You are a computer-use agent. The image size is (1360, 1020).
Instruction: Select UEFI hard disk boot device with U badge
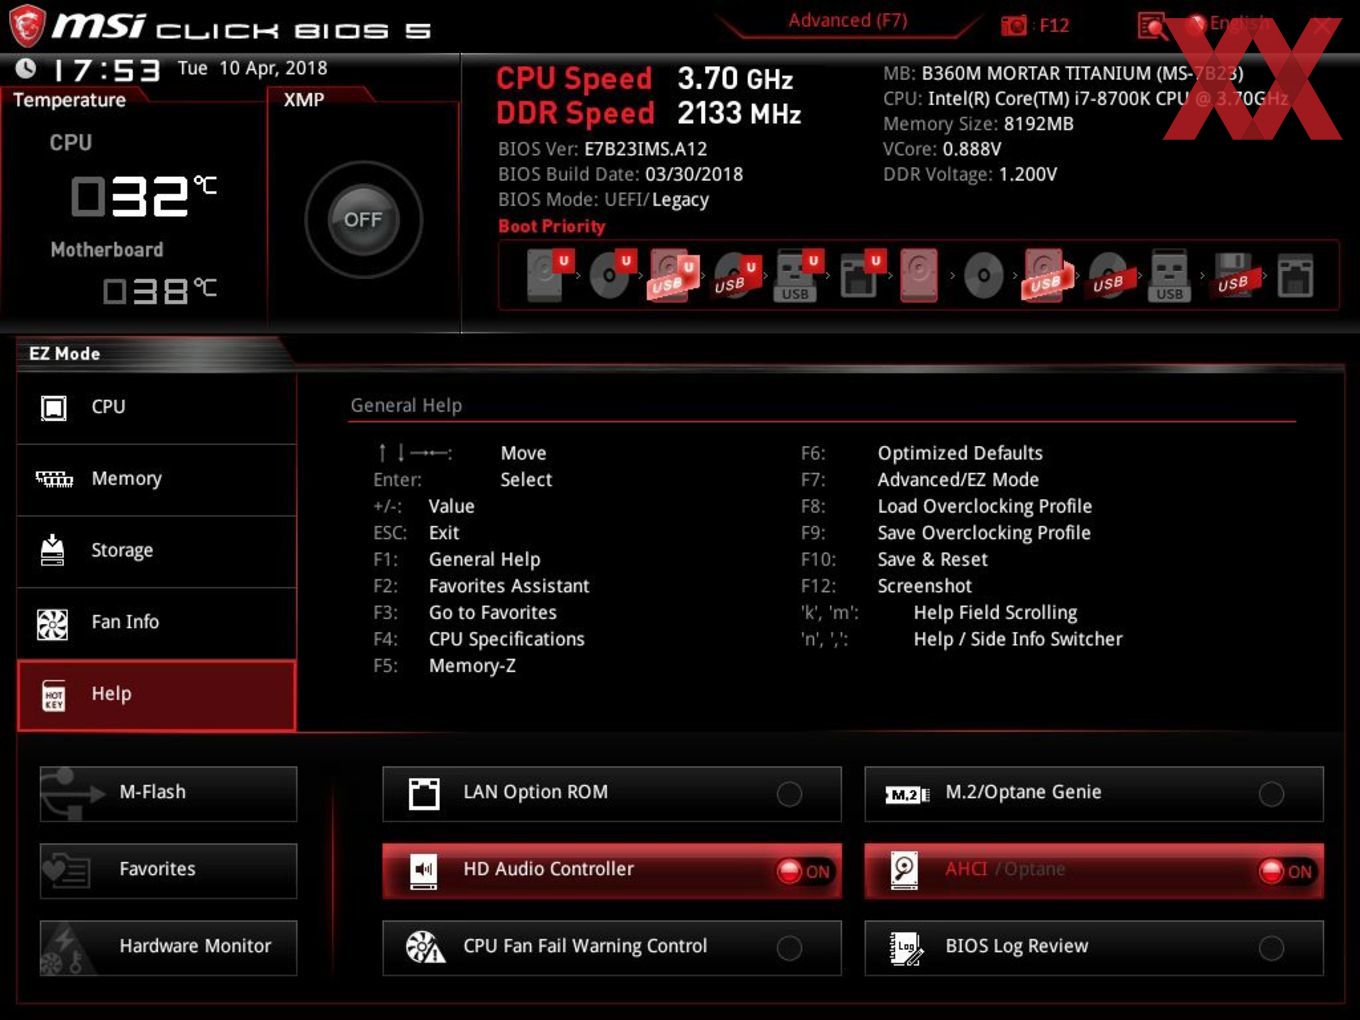pyautogui.click(x=548, y=275)
